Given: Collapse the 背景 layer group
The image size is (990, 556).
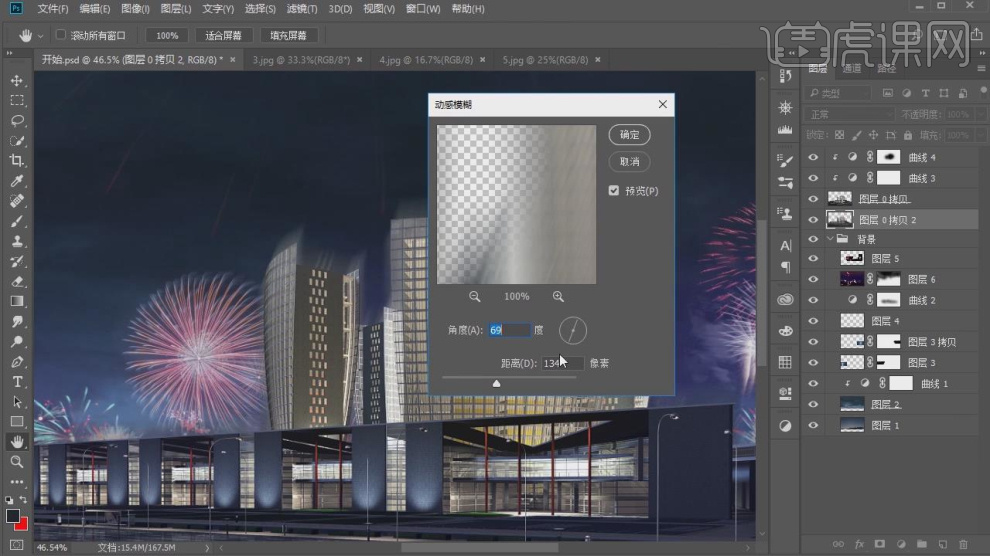Looking at the screenshot, I should 830,240.
